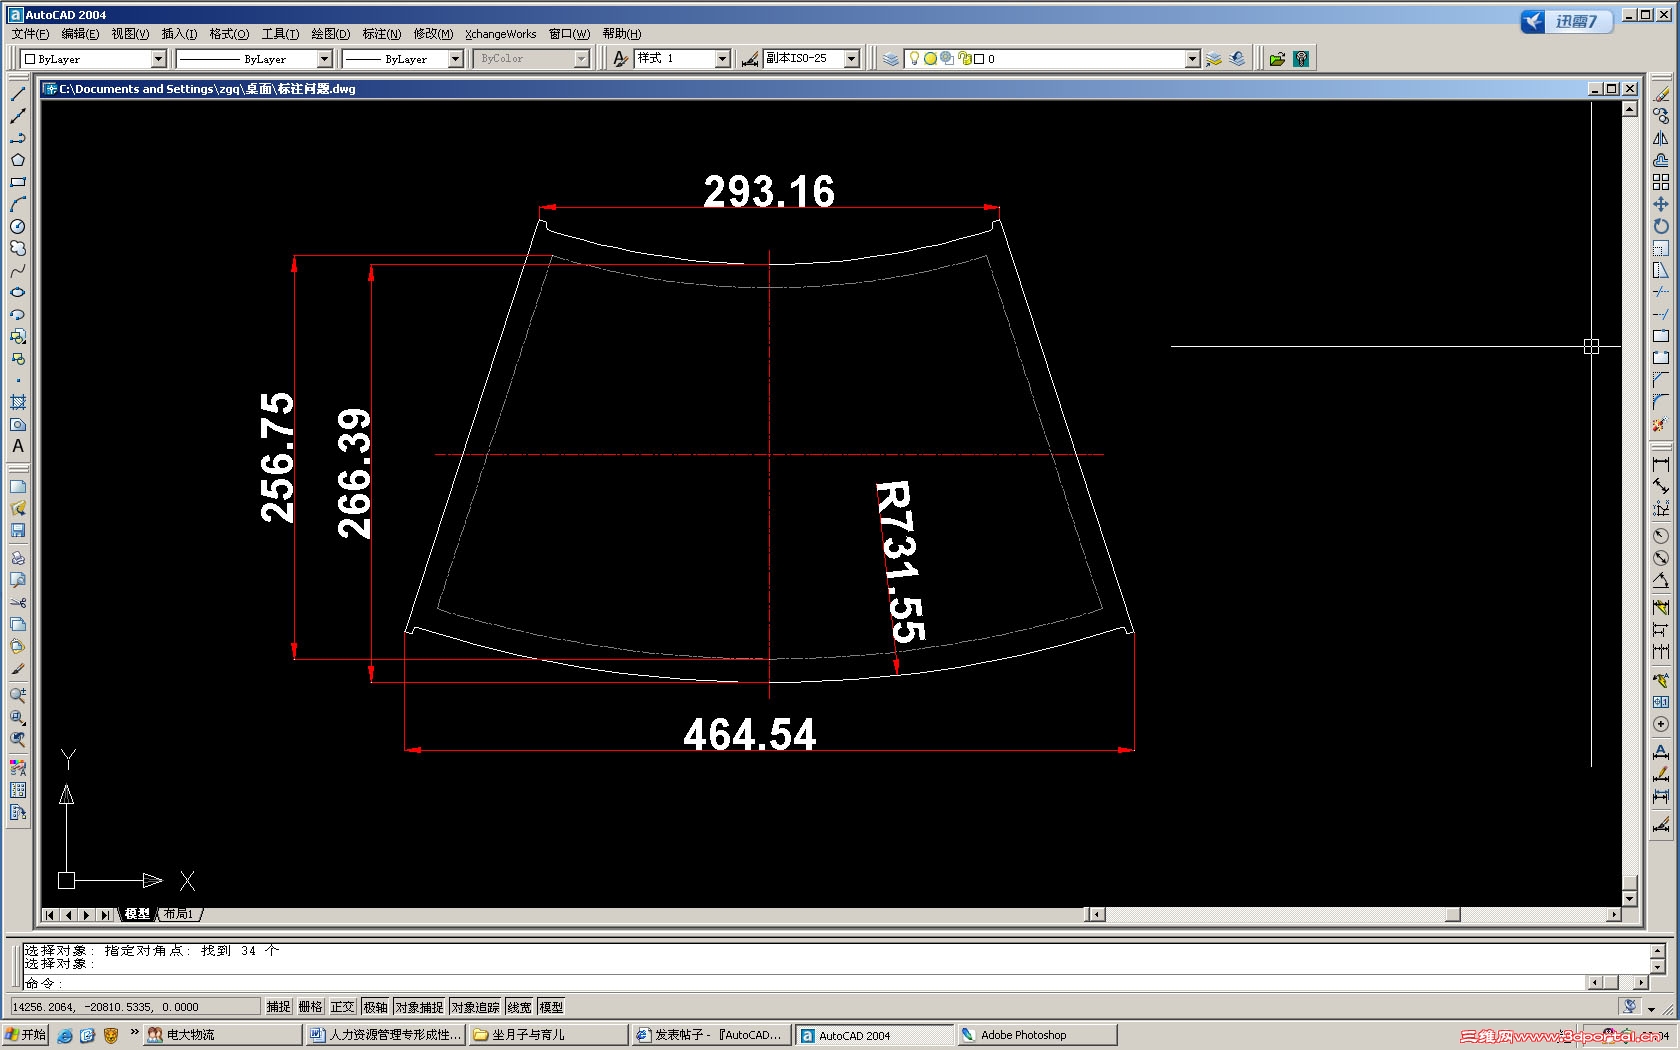1680x1050 pixels.
Task: Select the Move modify tool
Action: tap(1661, 204)
